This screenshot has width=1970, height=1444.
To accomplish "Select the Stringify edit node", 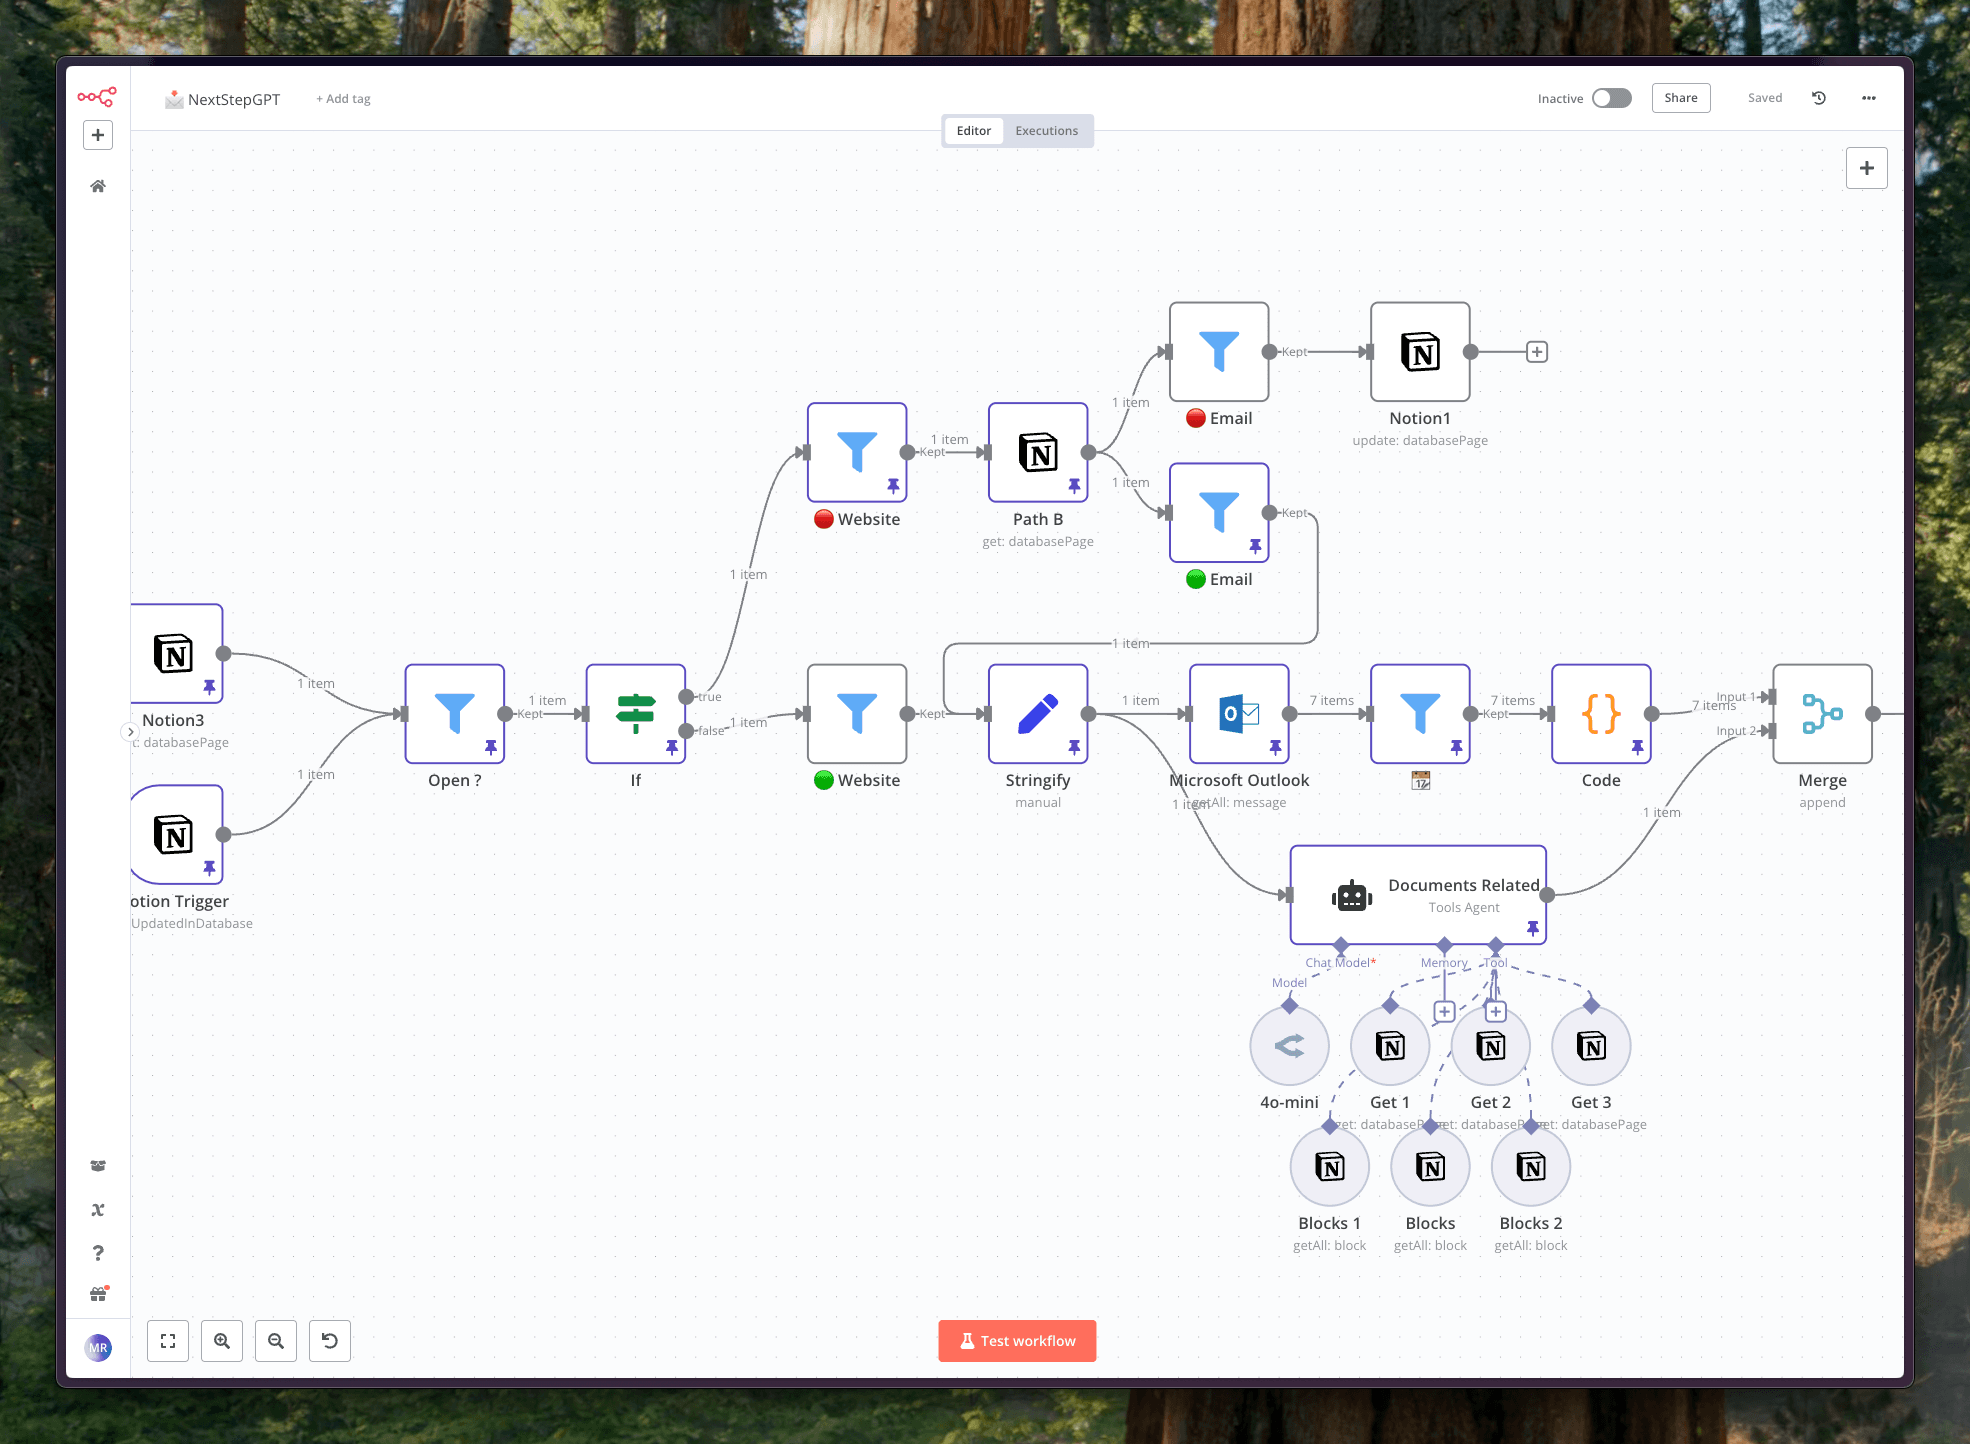I will coord(1038,714).
